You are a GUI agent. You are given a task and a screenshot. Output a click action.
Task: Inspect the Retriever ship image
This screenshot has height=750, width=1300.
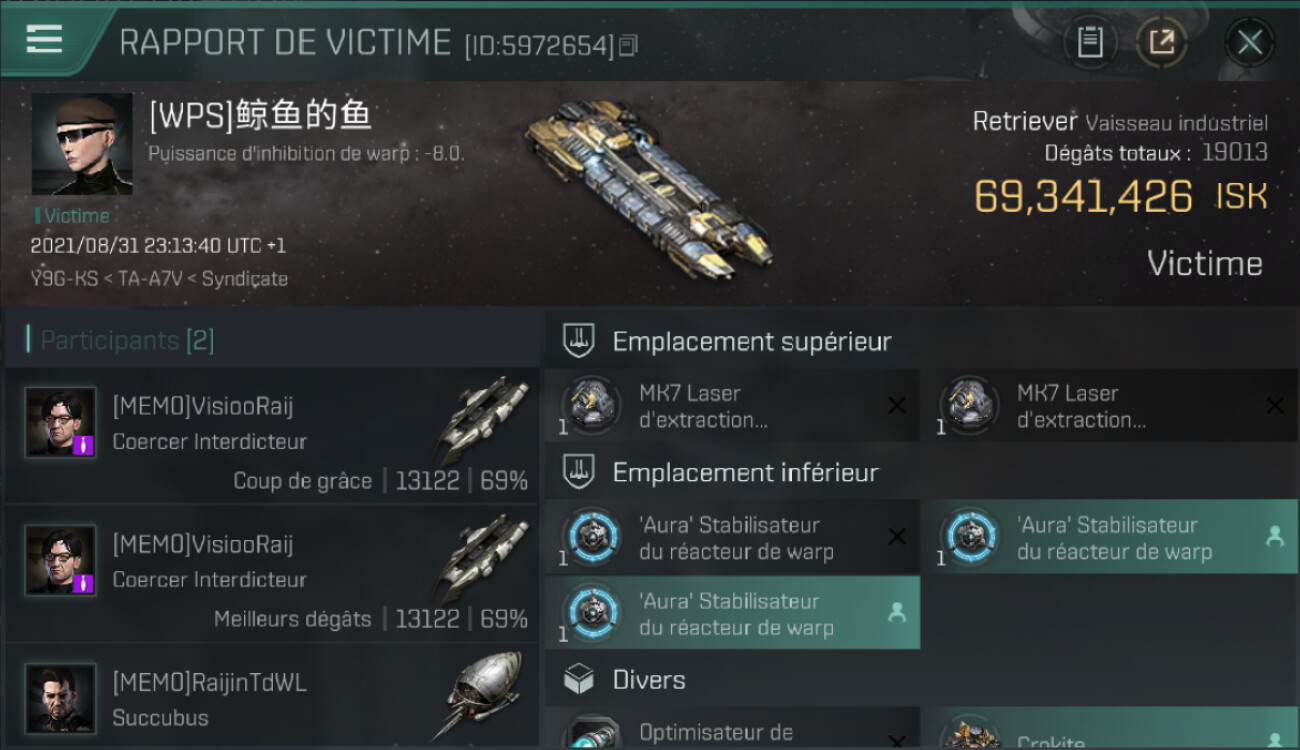click(x=650, y=192)
